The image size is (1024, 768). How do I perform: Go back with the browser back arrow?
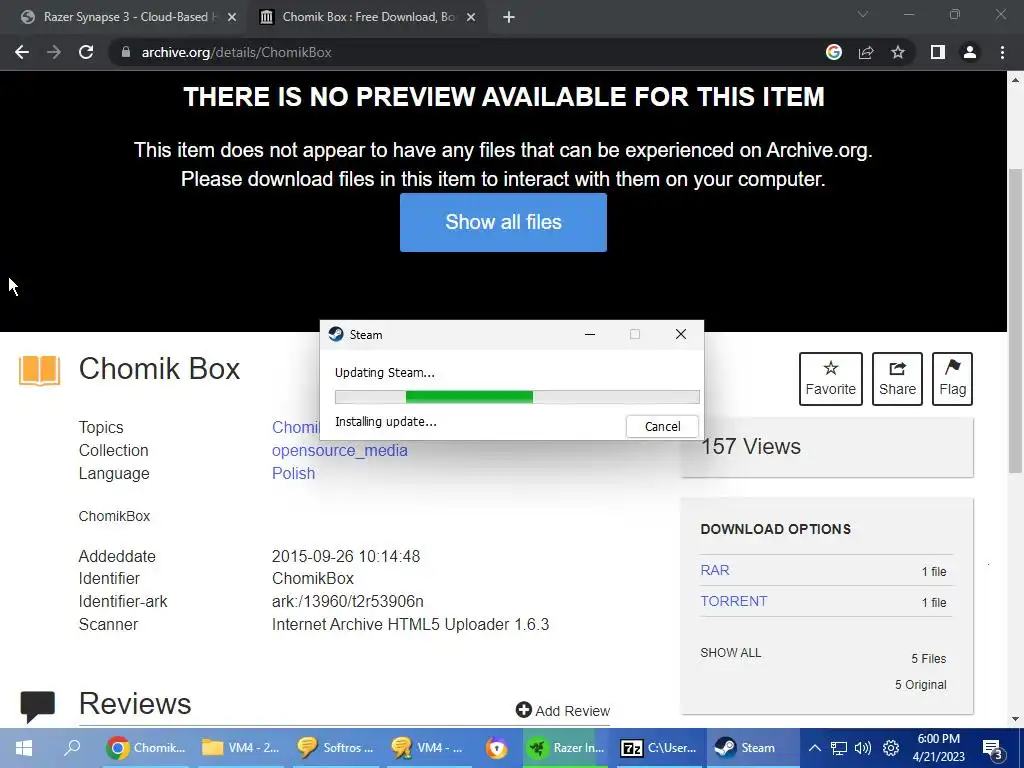(x=22, y=52)
